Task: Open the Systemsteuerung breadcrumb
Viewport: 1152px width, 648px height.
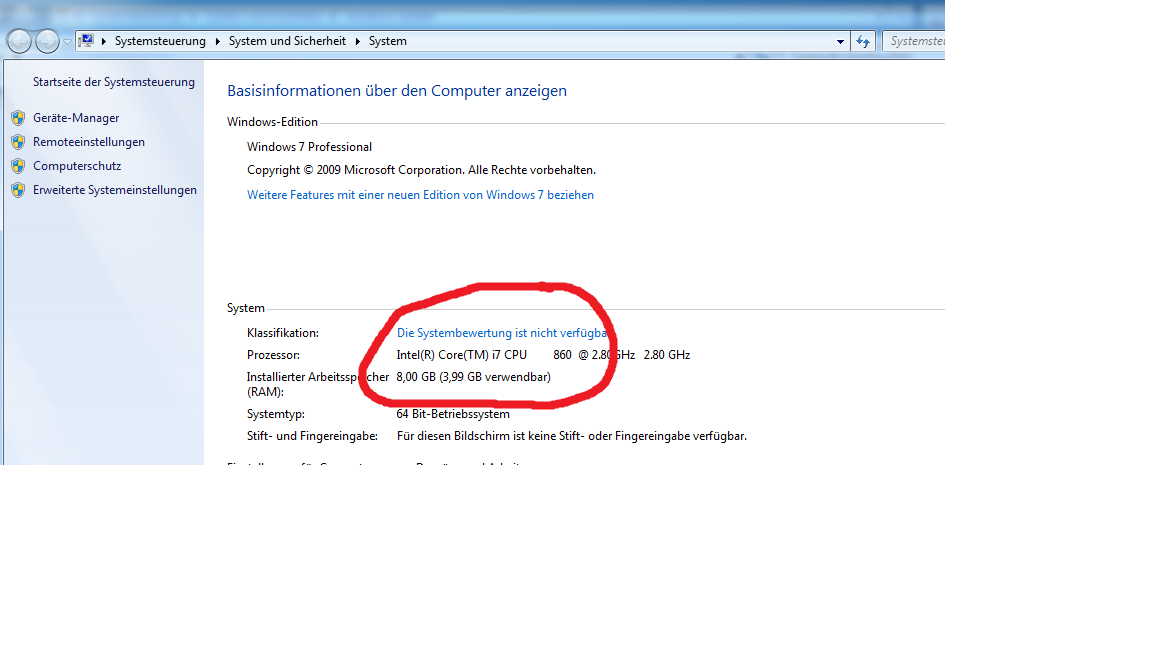Action: click(x=160, y=41)
